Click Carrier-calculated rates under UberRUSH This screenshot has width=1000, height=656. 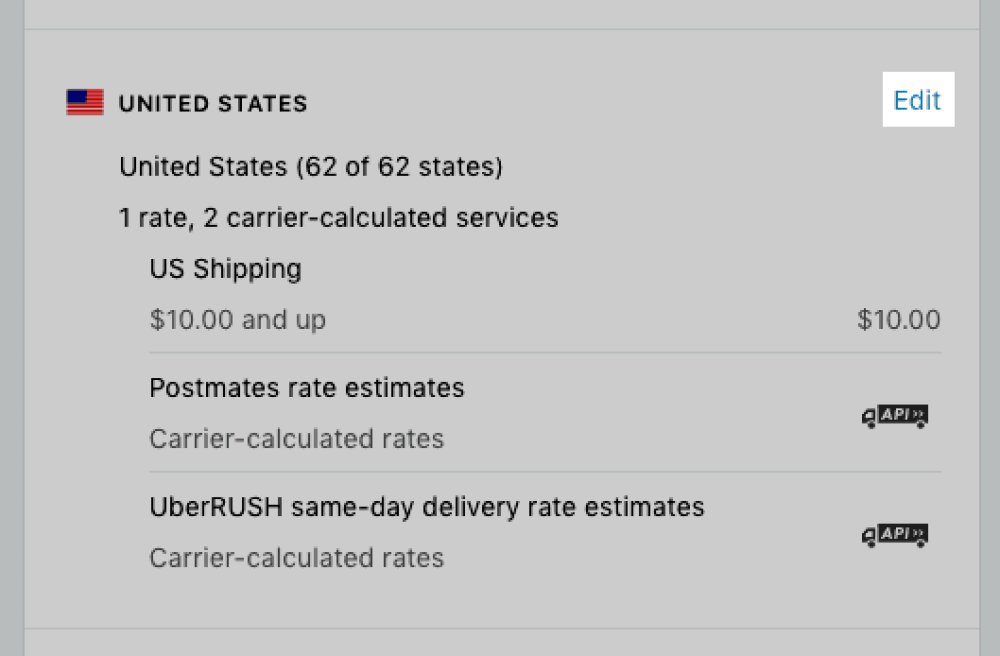point(297,558)
